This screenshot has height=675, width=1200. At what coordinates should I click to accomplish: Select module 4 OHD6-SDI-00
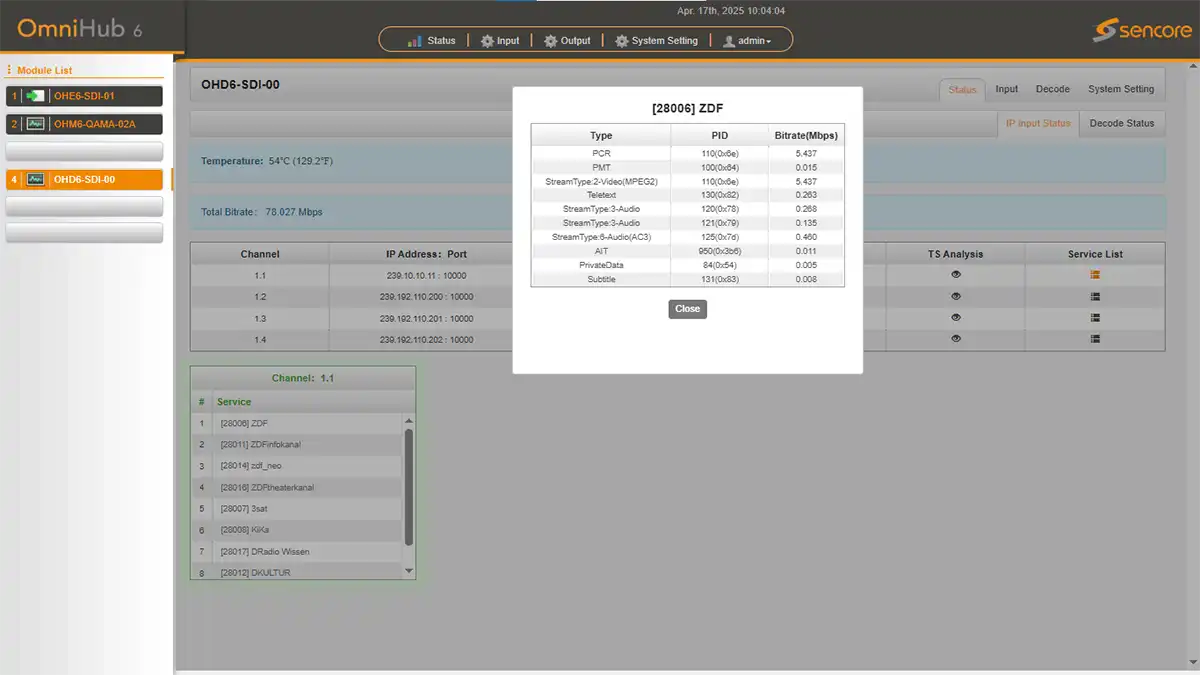84,179
